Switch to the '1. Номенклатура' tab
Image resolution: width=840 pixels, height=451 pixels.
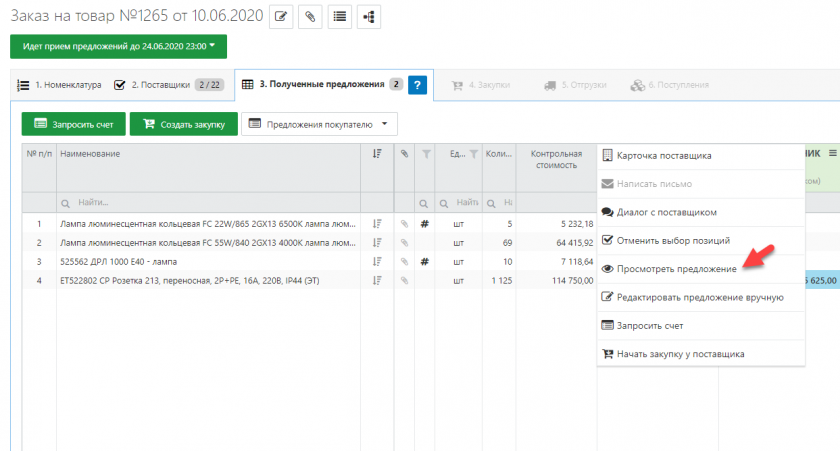pos(60,85)
